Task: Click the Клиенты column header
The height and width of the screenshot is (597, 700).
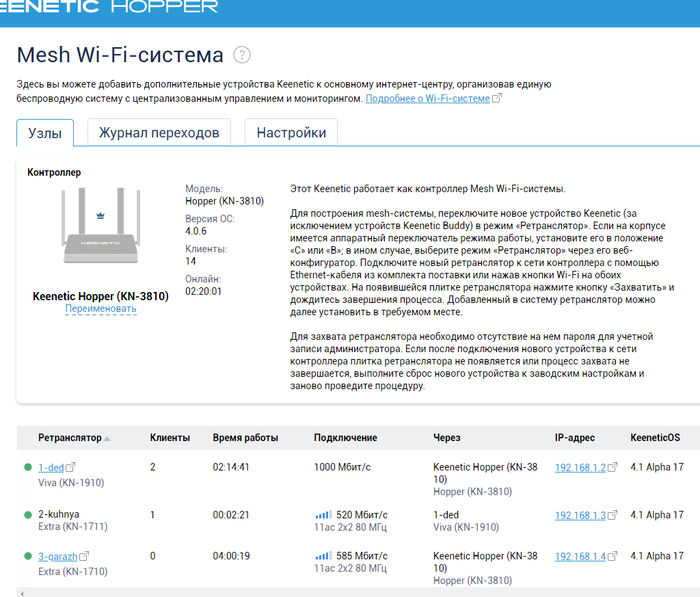Action: click(170, 438)
